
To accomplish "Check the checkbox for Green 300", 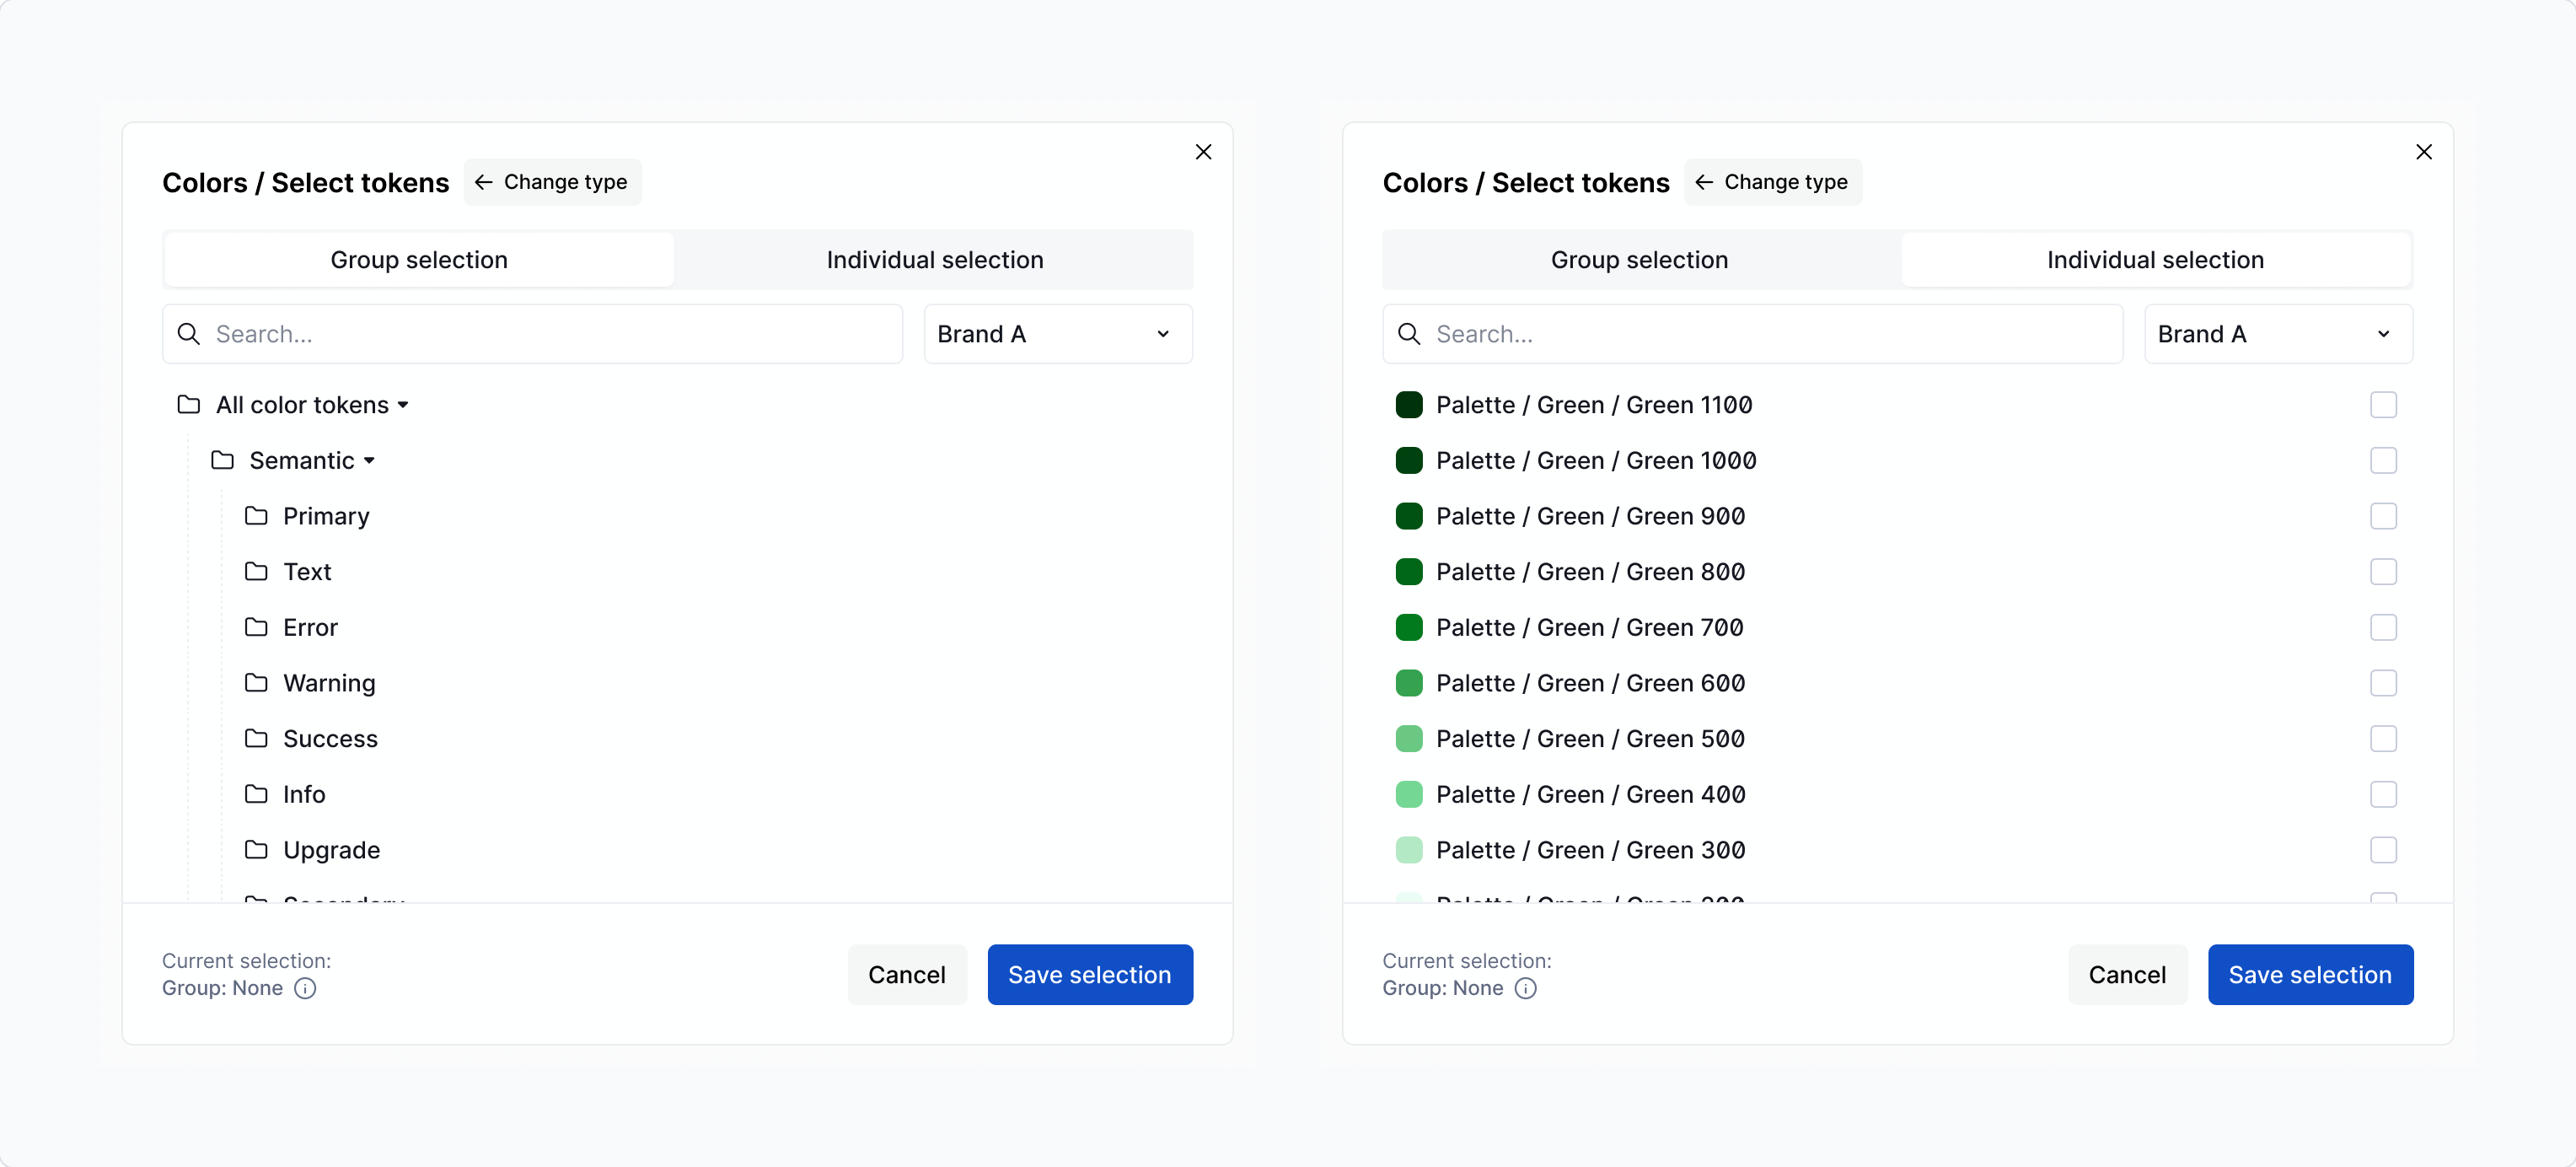I will (2384, 849).
